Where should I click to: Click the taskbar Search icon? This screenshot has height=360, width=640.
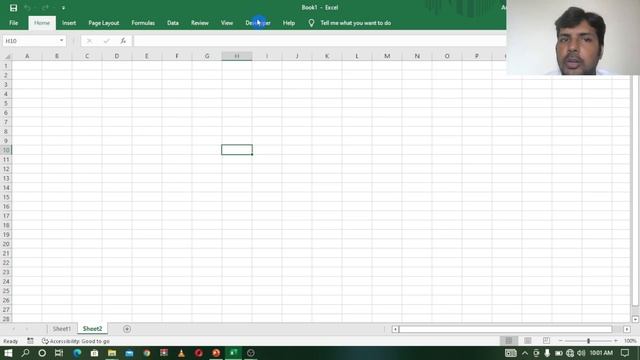[x=25, y=353]
